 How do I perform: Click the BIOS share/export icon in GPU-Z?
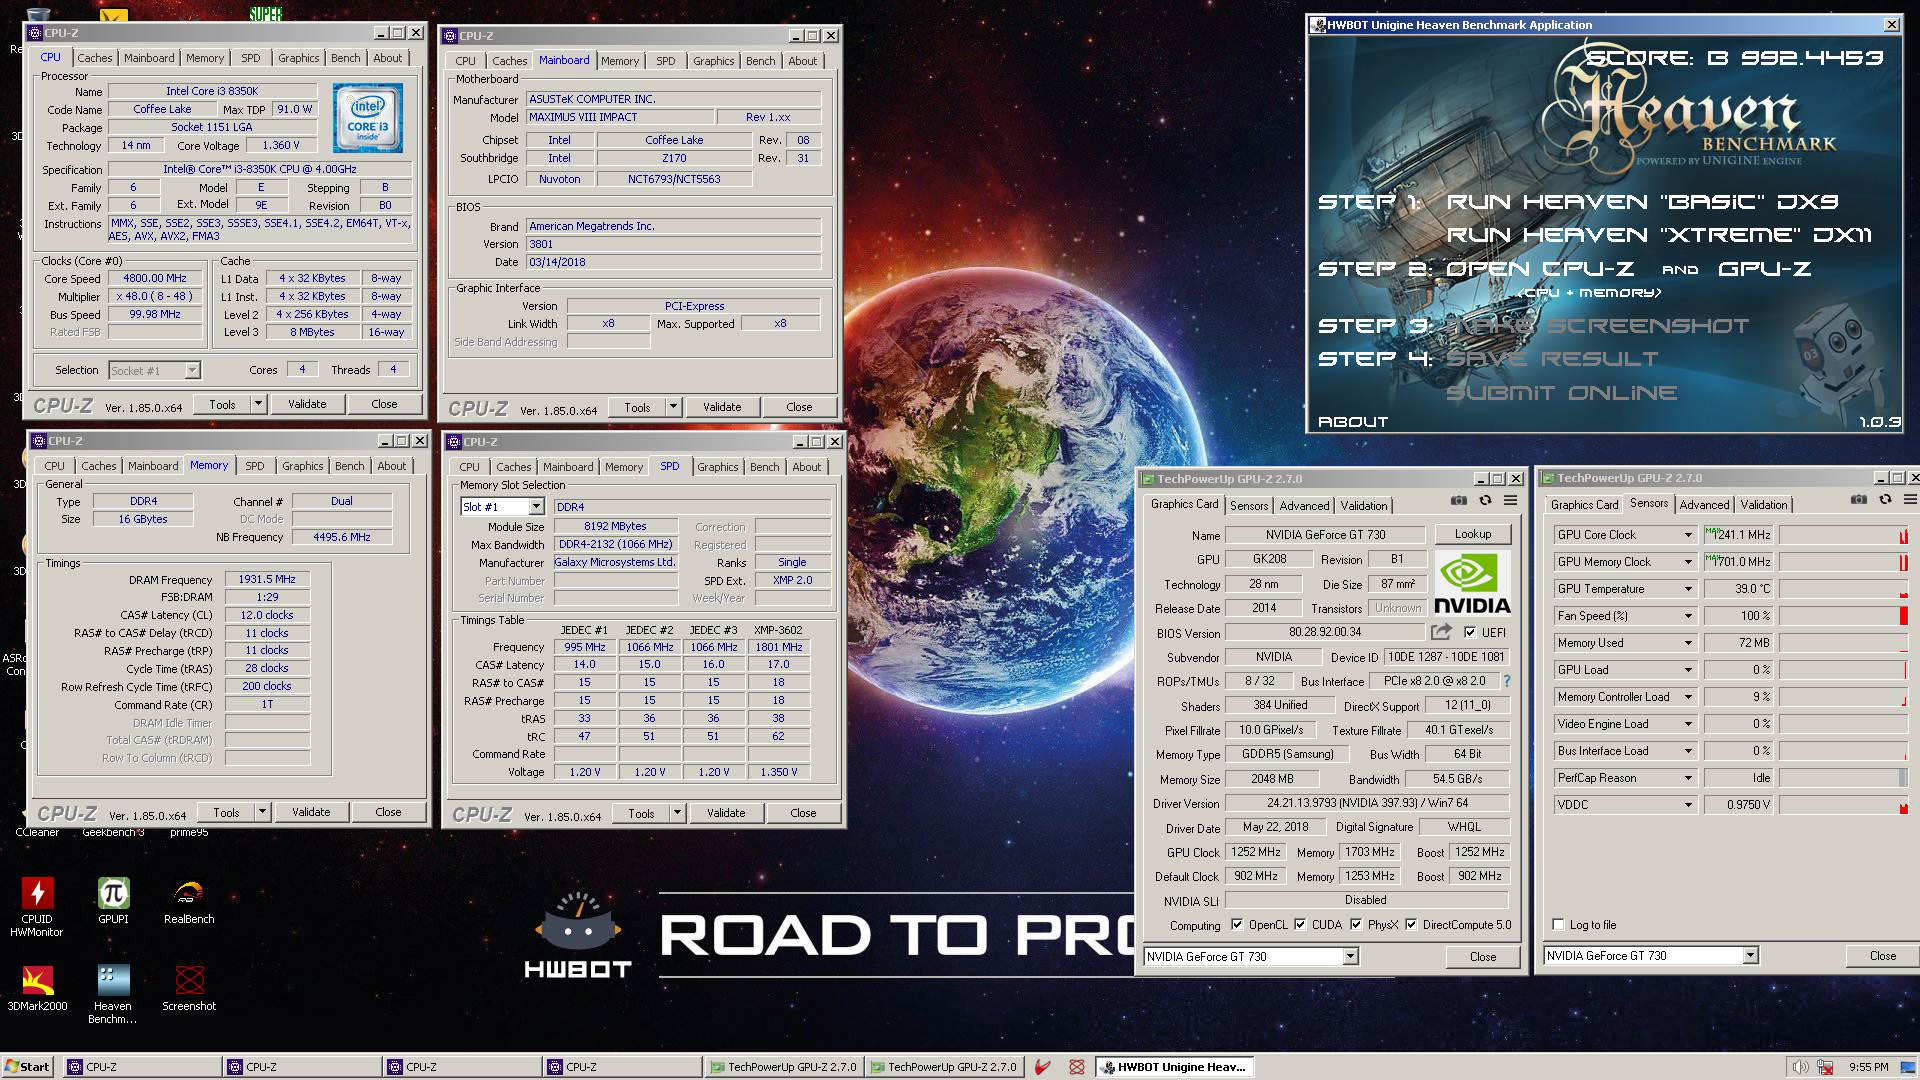point(1441,632)
